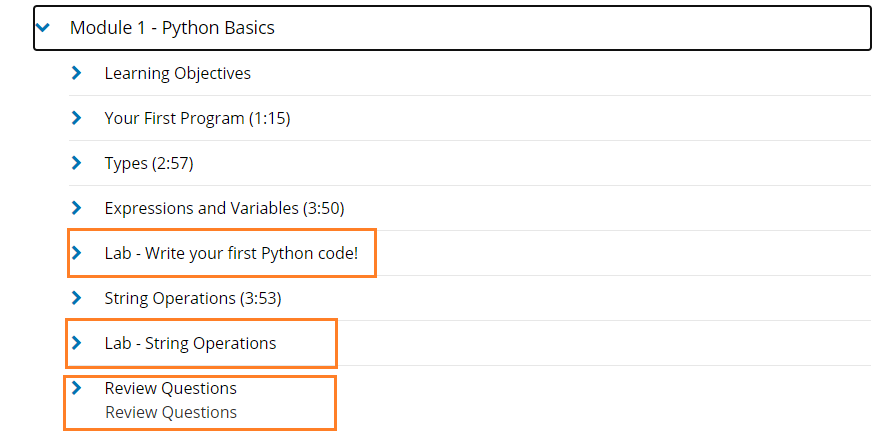Open the Review Questions section title

coord(171,389)
